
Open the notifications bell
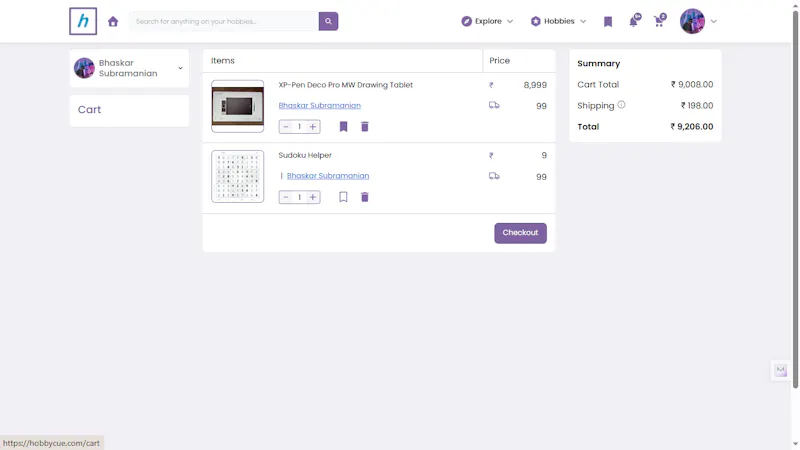pyautogui.click(x=634, y=21)
